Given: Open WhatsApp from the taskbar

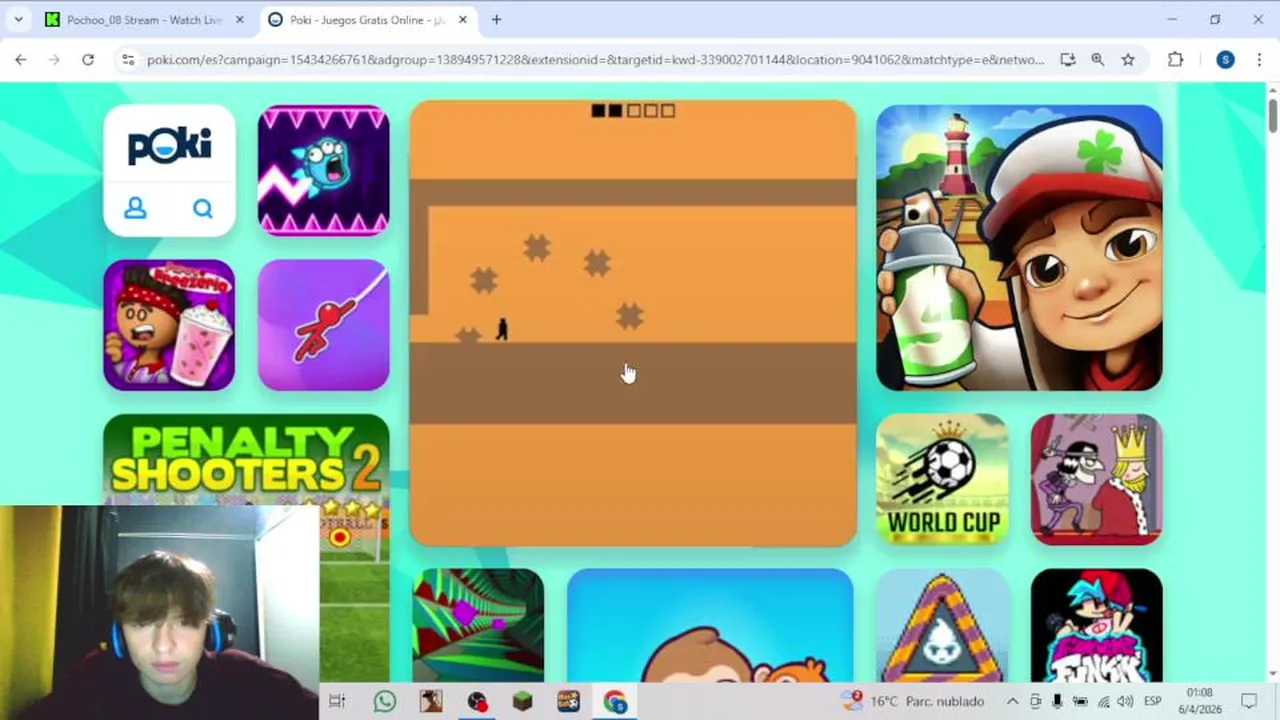Looking at the screenshot, I should click(x=385, y=701).
